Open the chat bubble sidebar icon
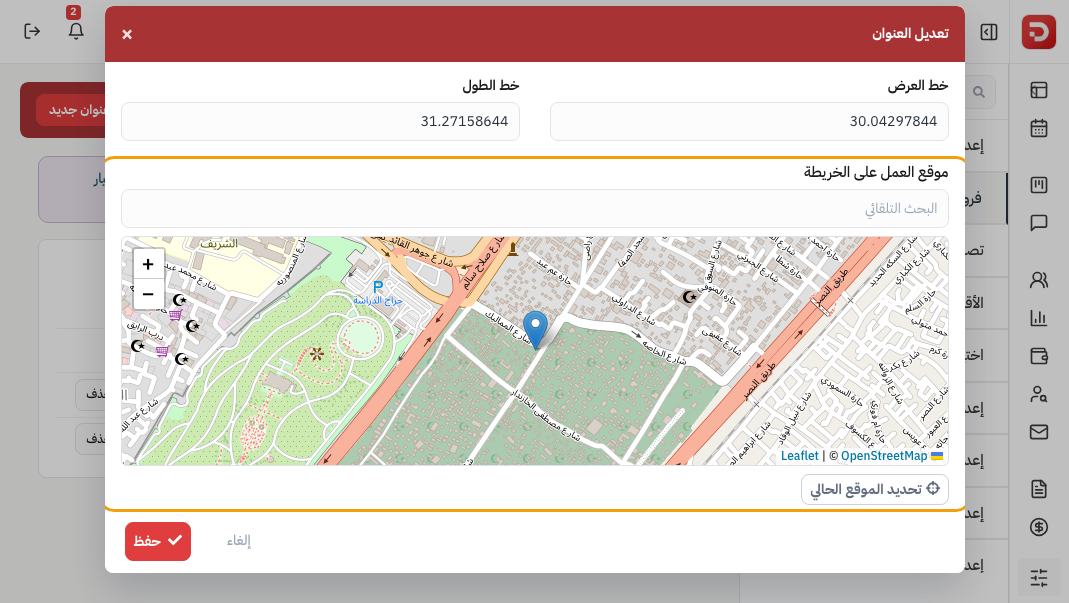 pyautogui.click(x=1038, y=222)
